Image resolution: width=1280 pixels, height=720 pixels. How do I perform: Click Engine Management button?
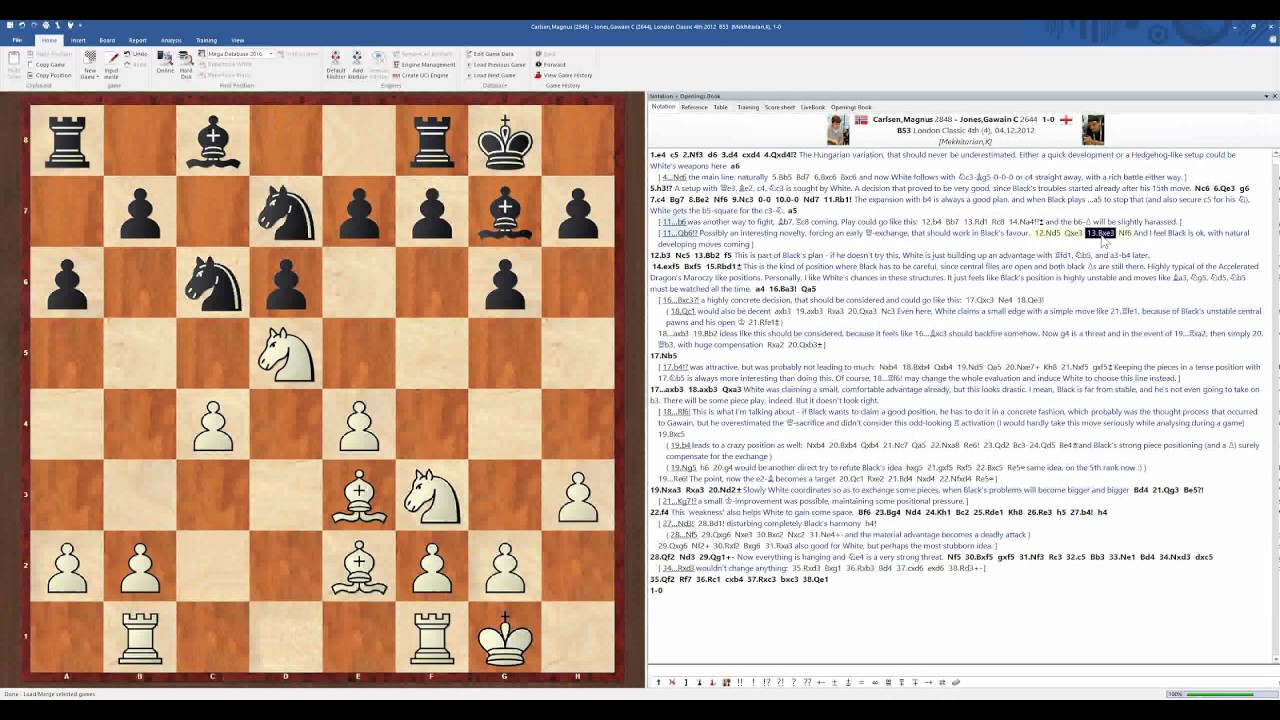coord(424,65)
